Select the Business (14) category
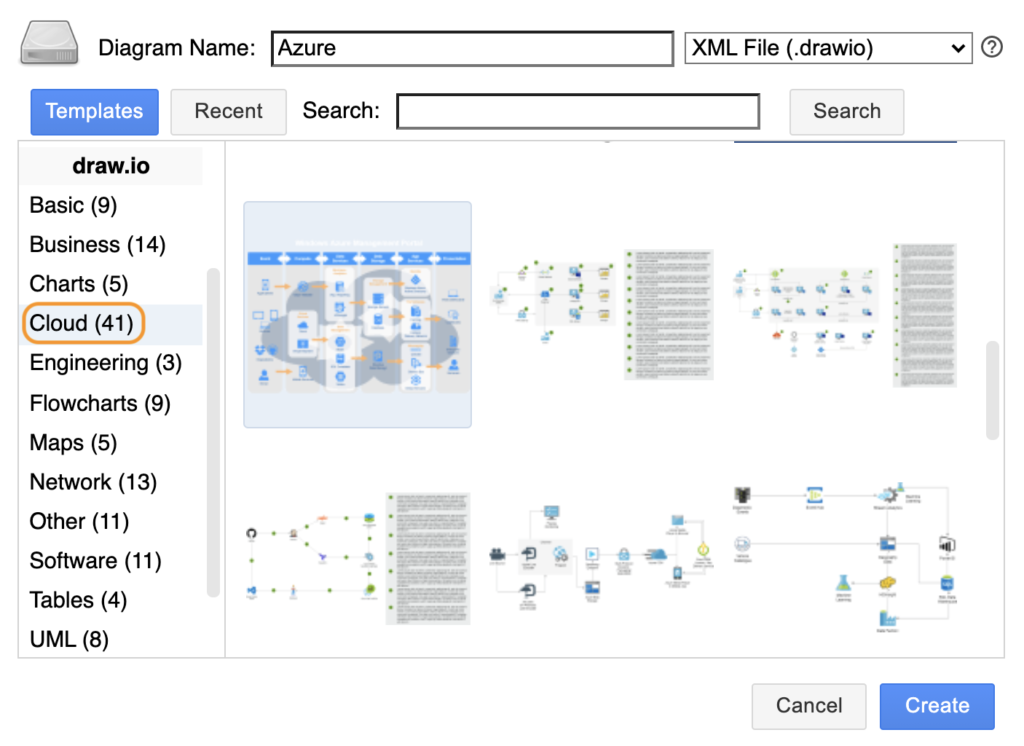Screen dimensions: 1024x746 point(97,245)
